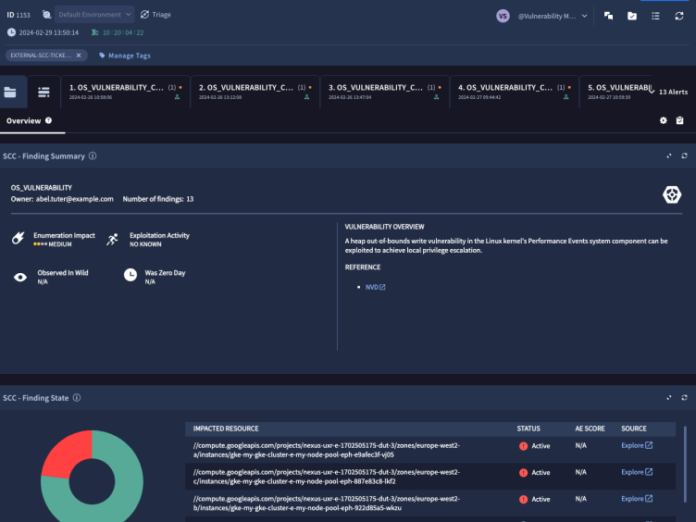Screen dimensions: 696x522
Task: Open Overview settings gear icon
Action: pyautogui.click(x=663, y=121)
